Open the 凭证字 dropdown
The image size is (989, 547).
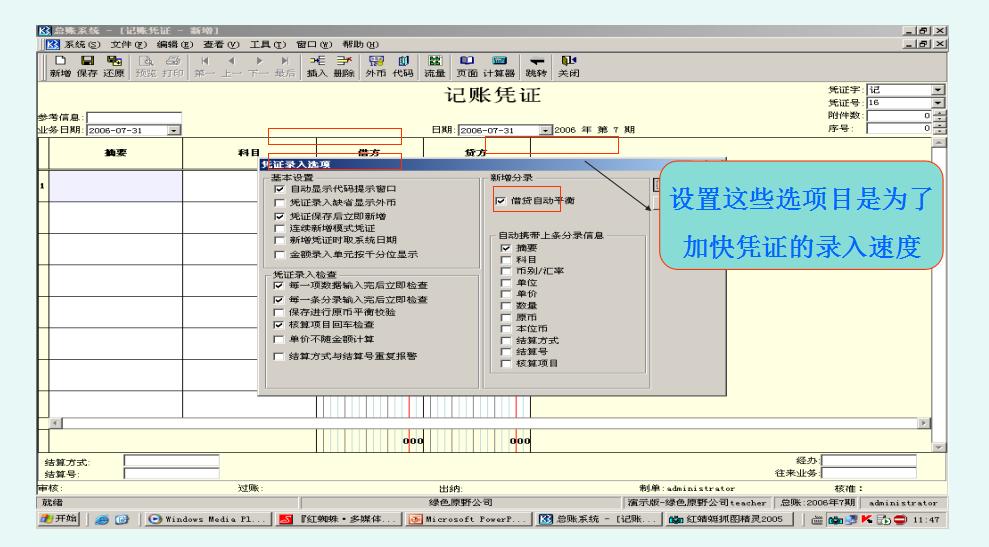[938, 90]
